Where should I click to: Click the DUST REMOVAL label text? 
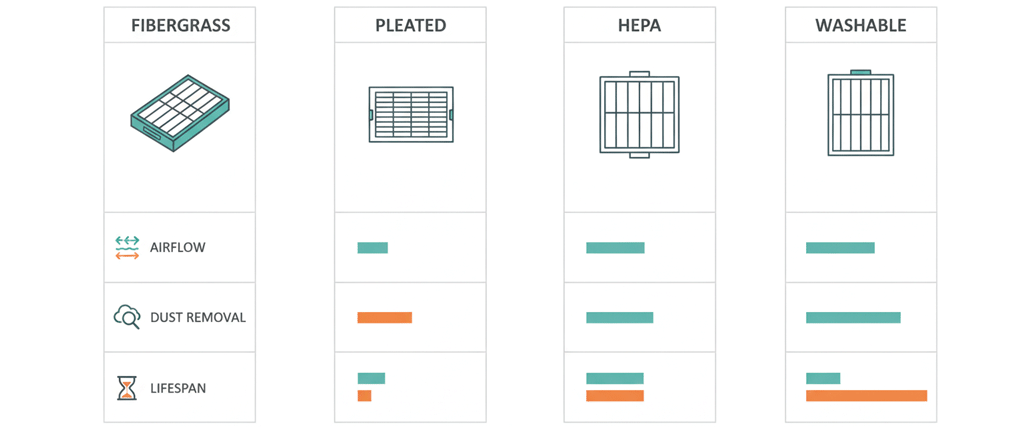pos(198,318)
